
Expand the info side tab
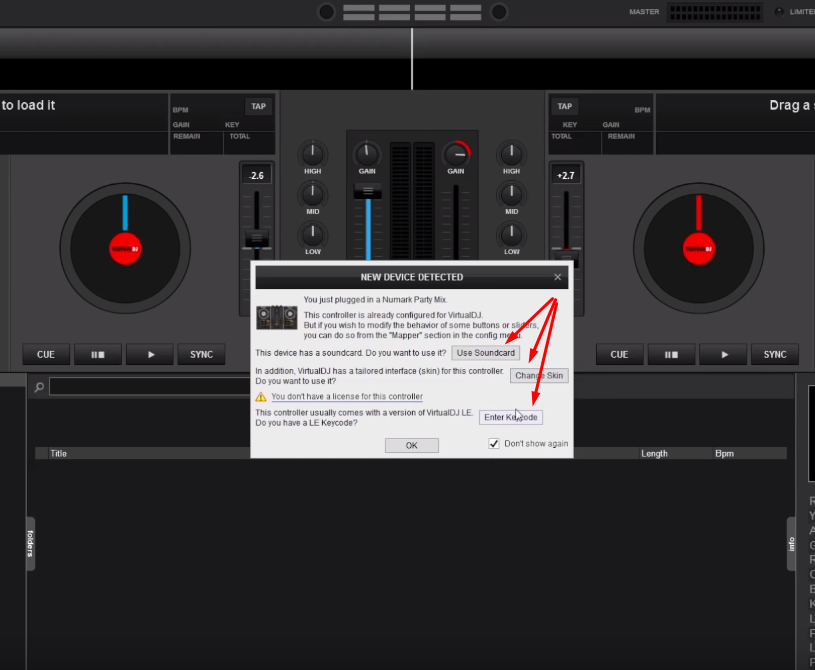791,544
